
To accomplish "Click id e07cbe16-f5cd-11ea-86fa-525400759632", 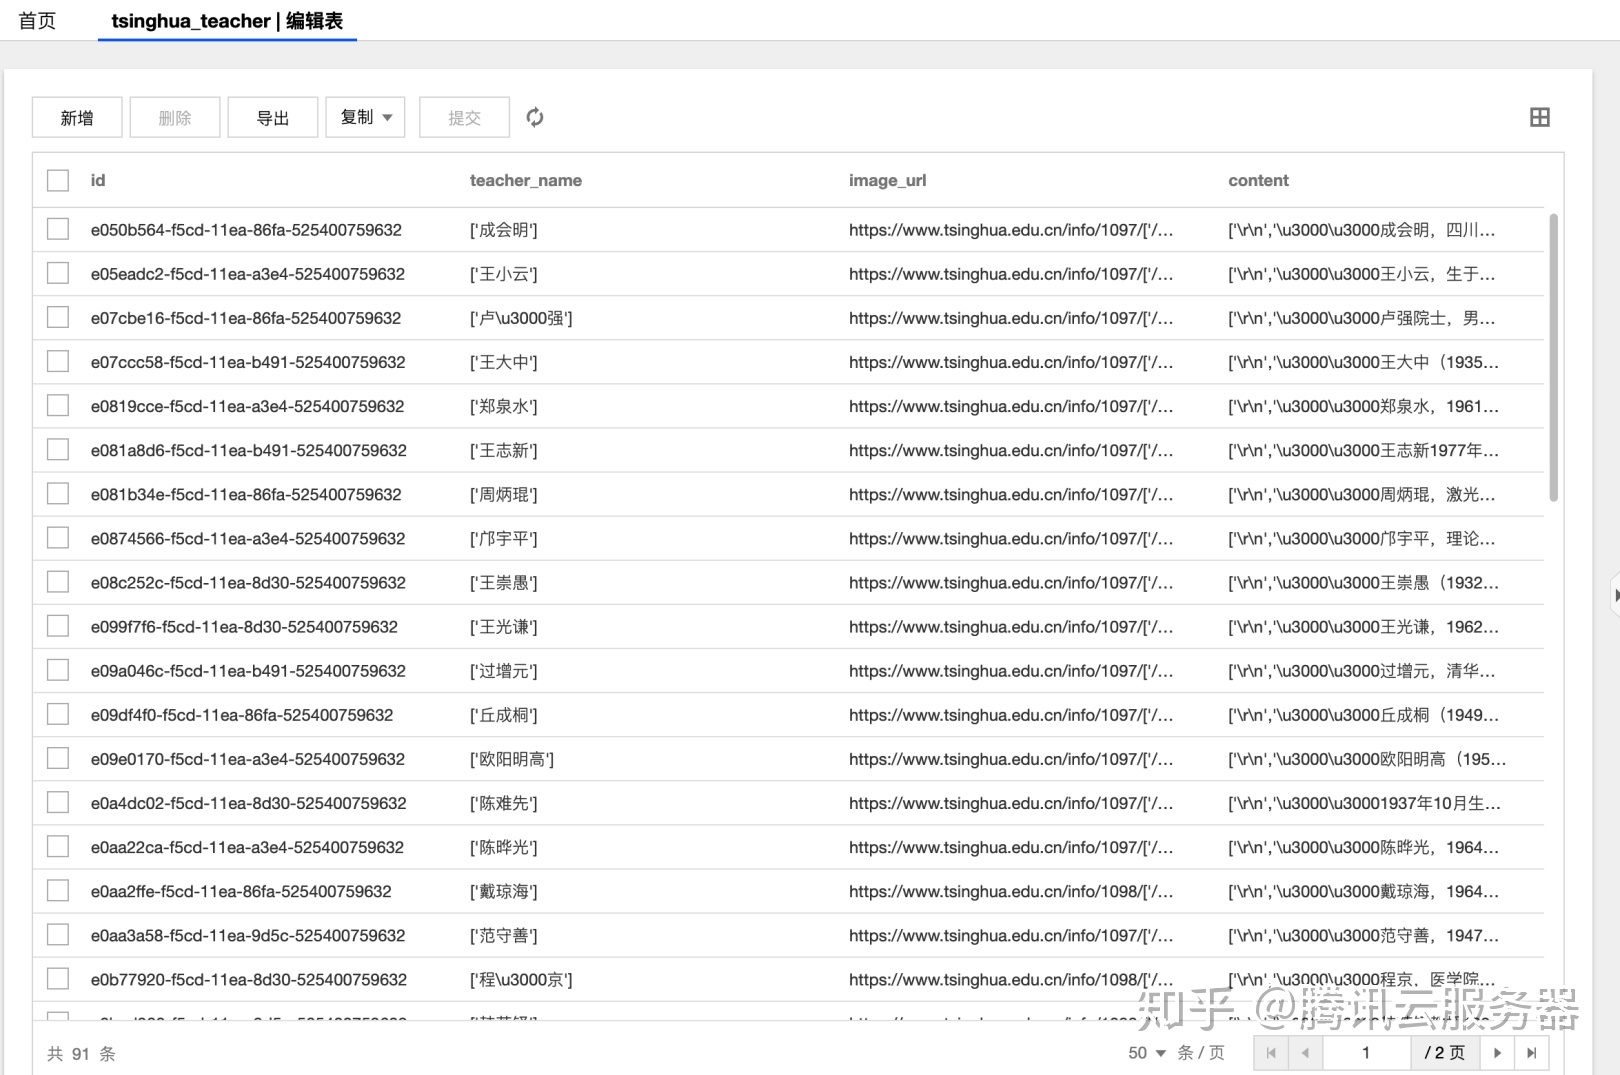I will [x=246, y=318].
